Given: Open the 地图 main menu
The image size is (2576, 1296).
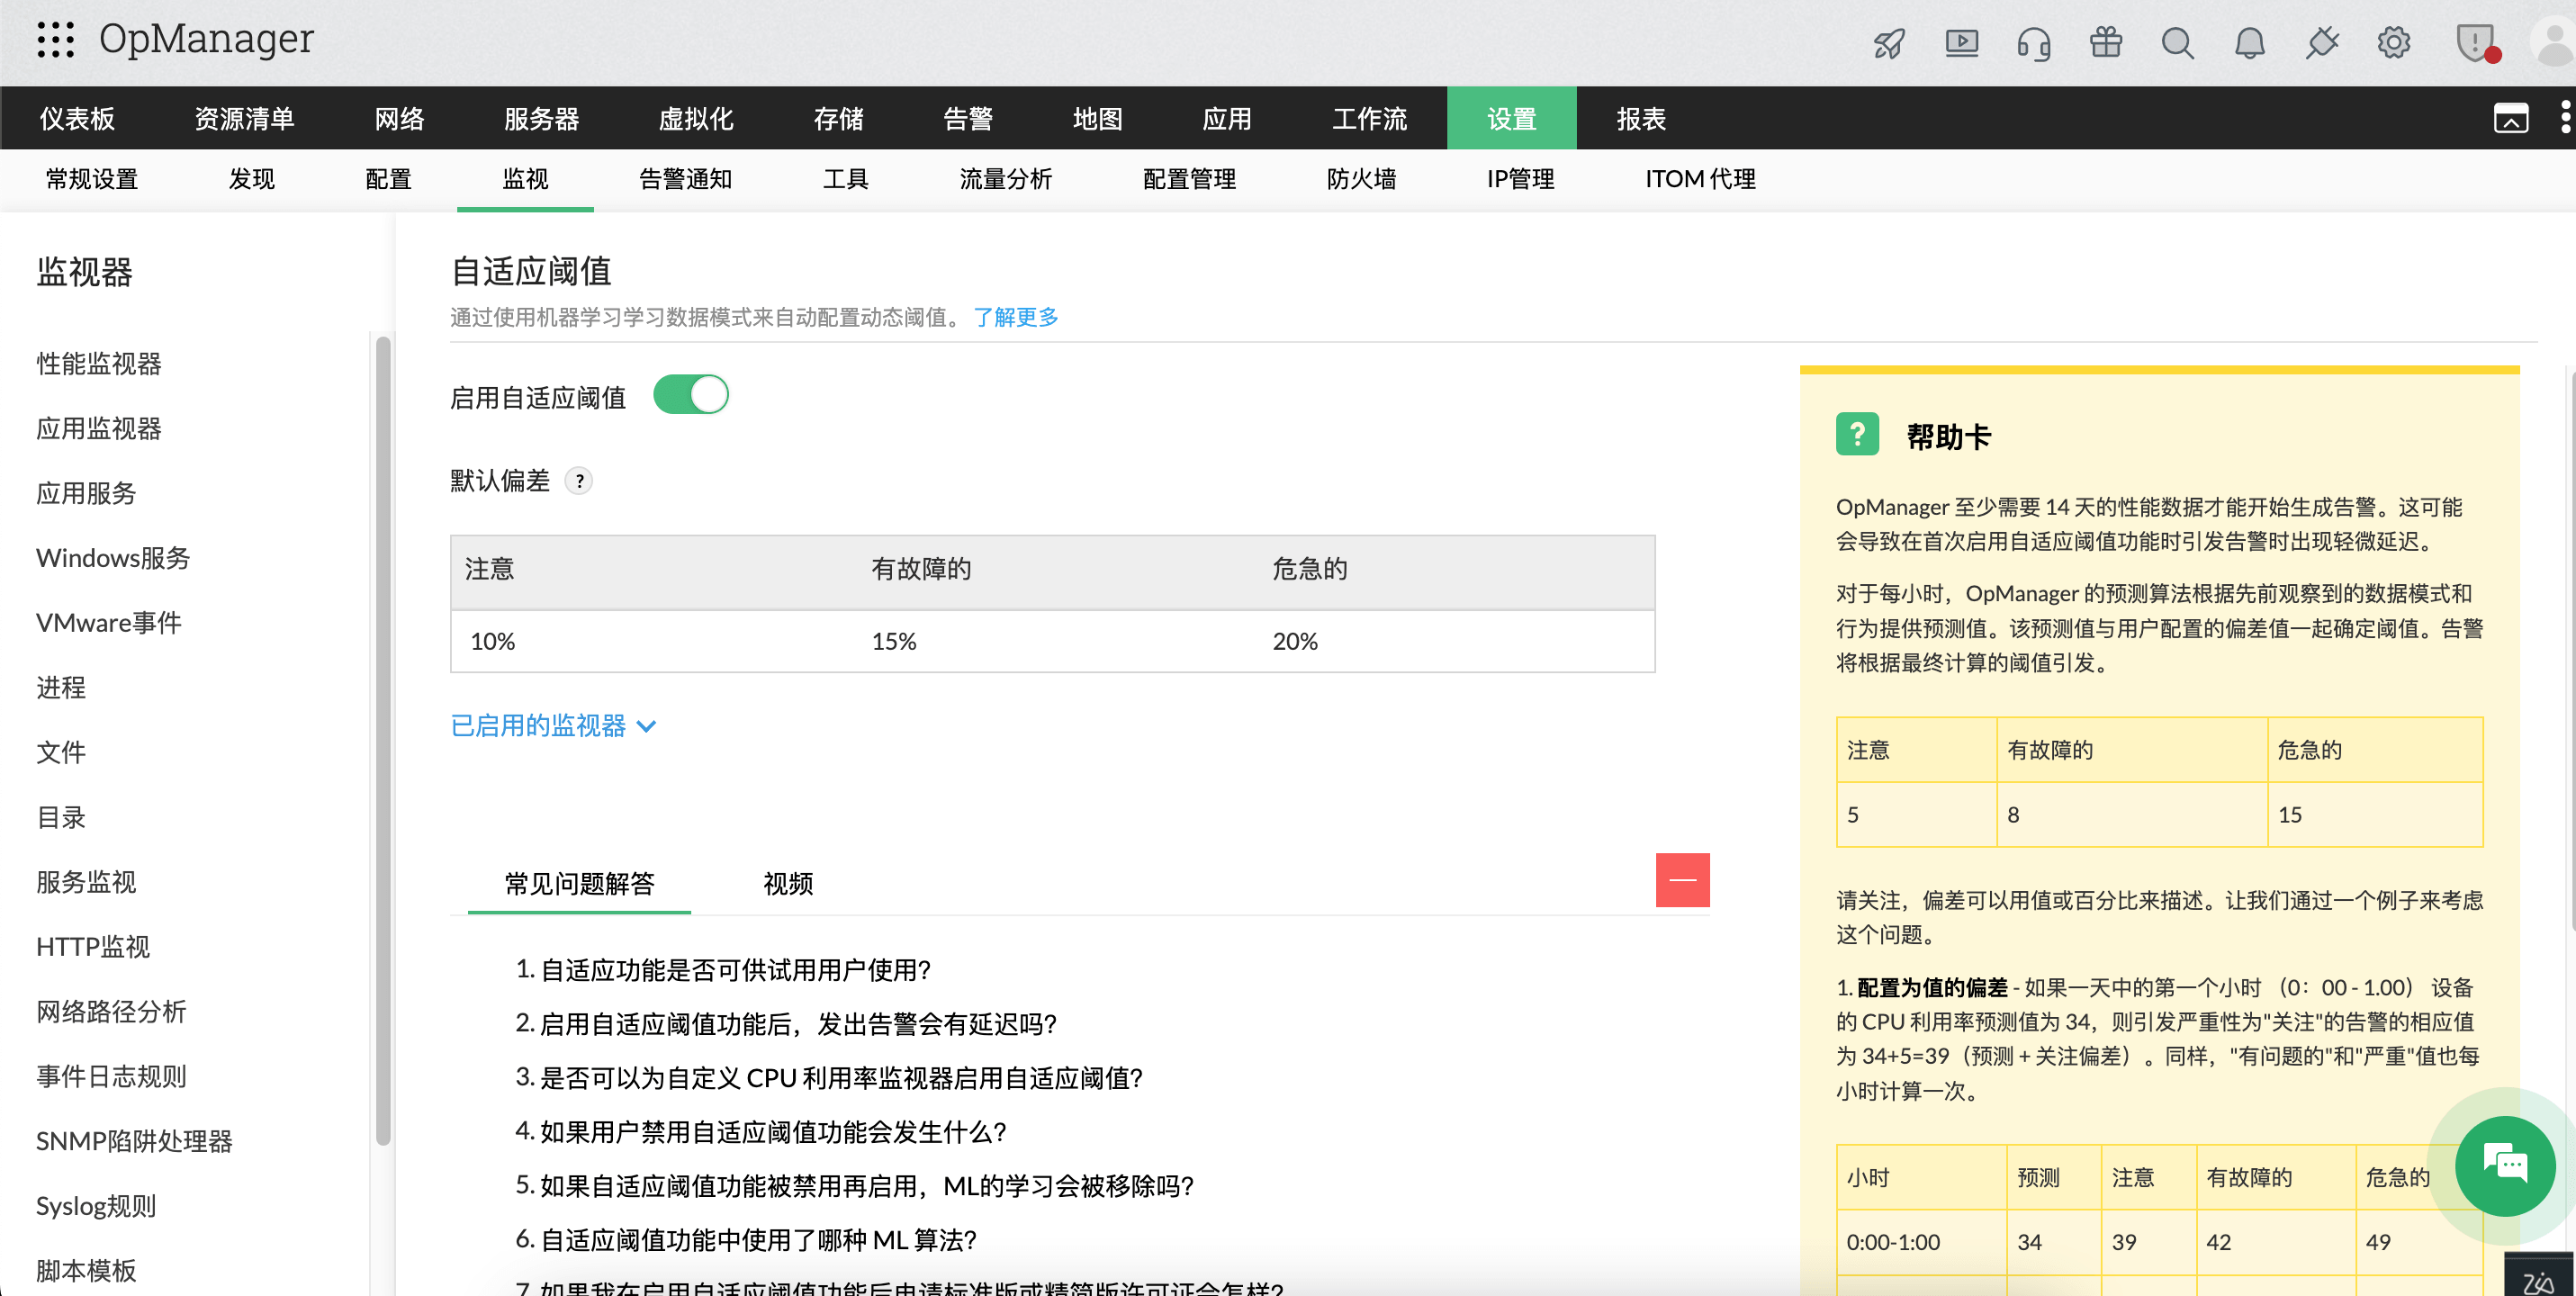Looking at the screenshot, I should pos(1097,119).
